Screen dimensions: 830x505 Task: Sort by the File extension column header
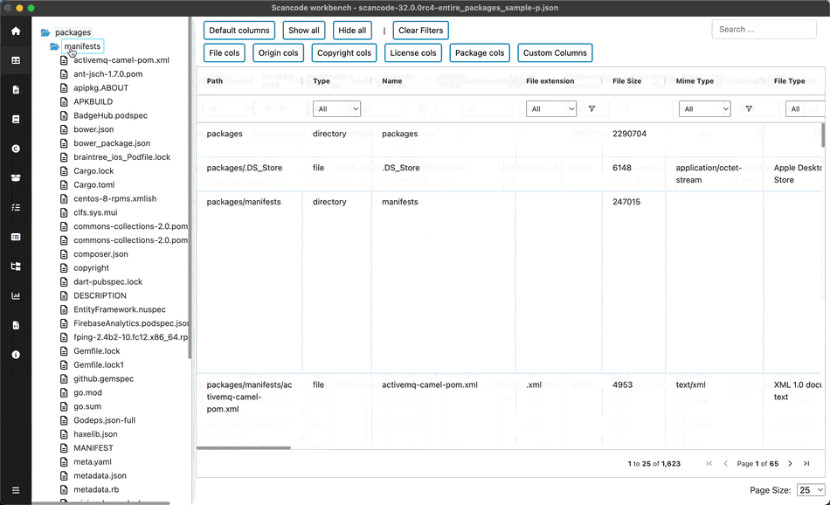click(x=550, y=81)
